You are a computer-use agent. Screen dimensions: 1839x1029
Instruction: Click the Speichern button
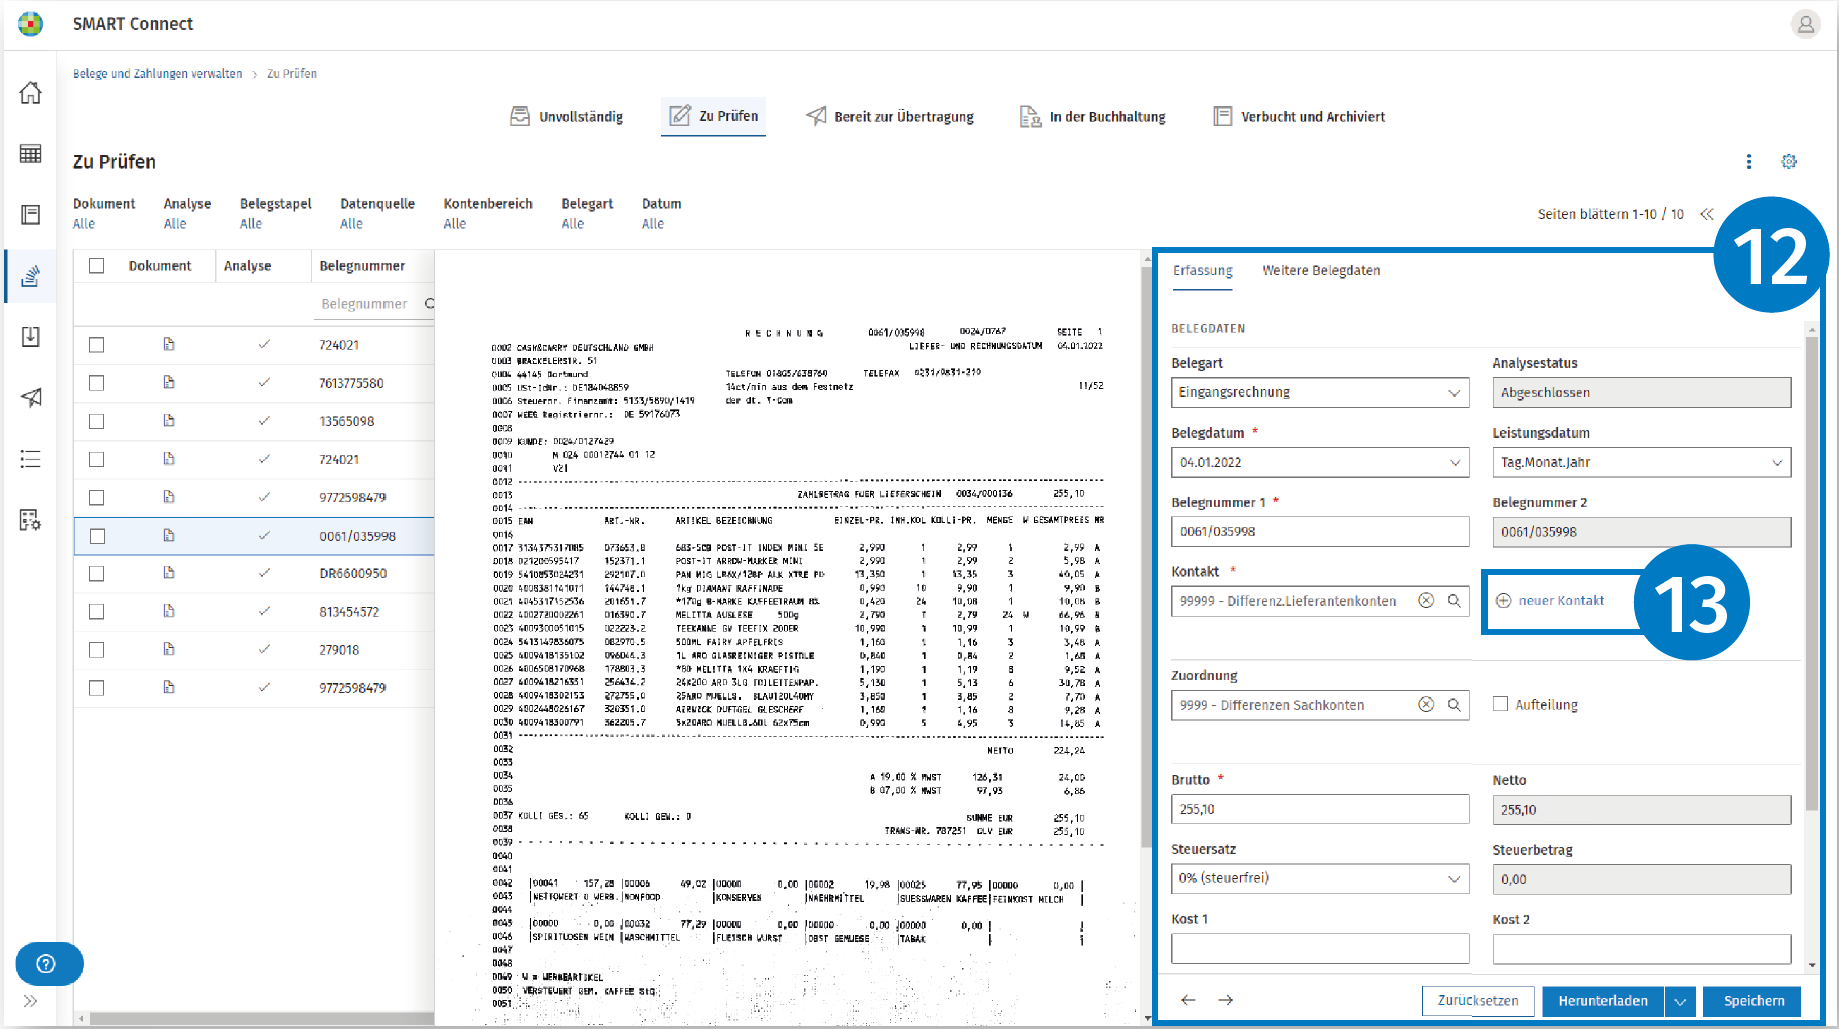pyautogui.click(x=1753, y=1001)
